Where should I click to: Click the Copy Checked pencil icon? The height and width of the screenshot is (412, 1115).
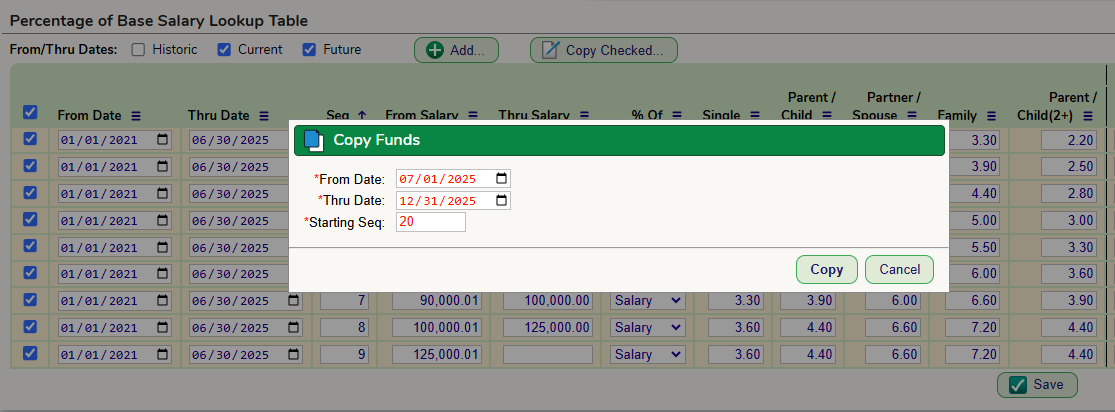click(550, 50)
